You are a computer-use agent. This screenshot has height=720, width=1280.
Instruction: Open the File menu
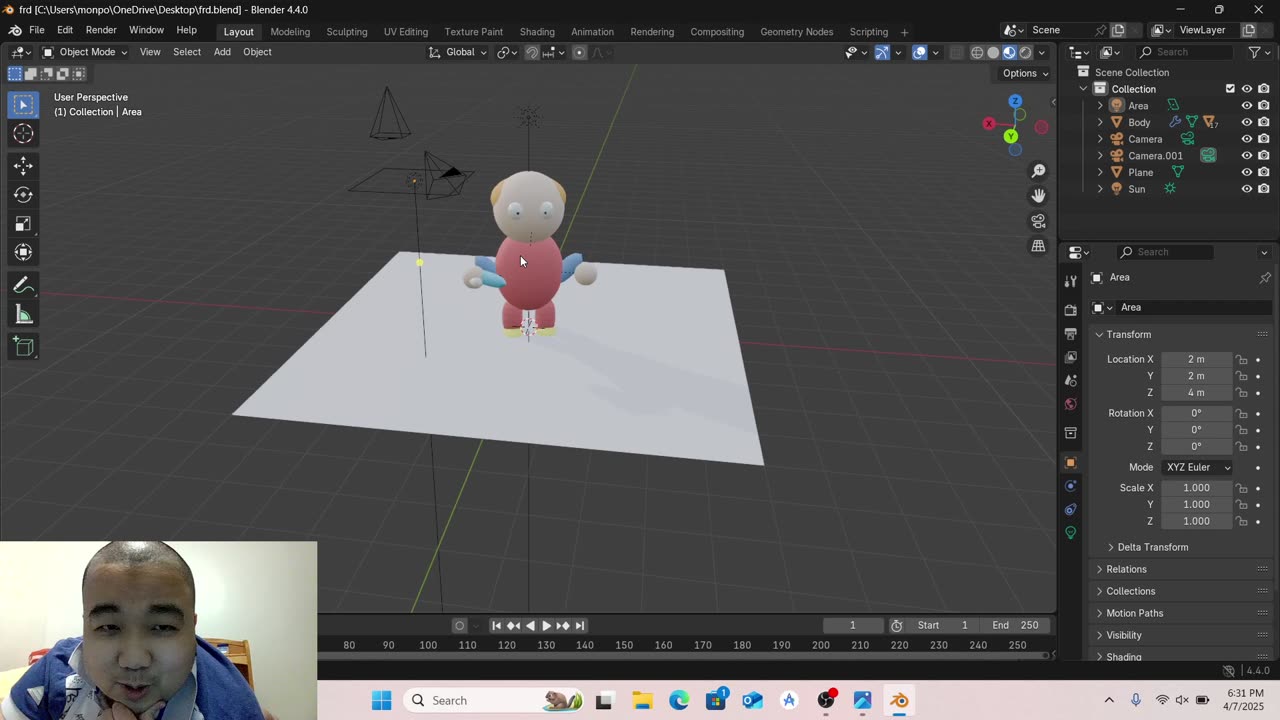point(36,30)
